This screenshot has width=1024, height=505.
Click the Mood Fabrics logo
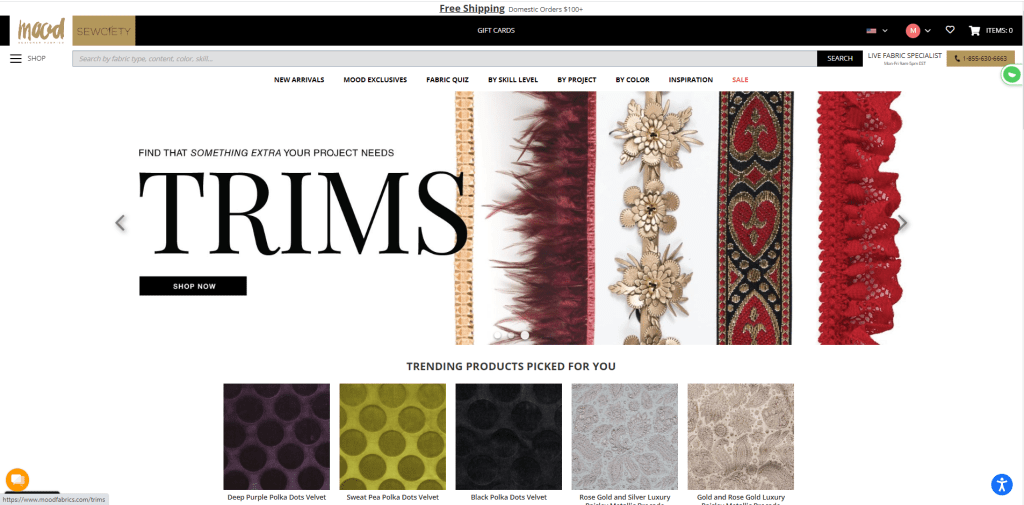point(41,30)
